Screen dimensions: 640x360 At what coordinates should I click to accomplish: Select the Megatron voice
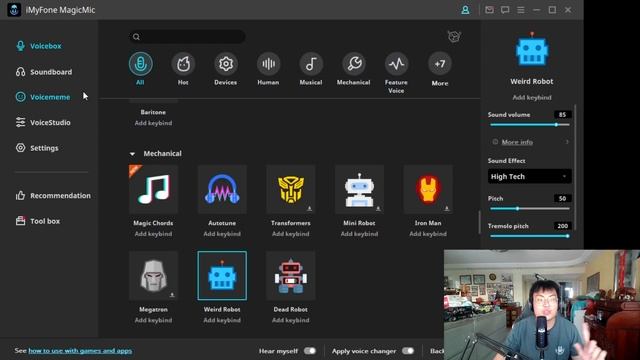tap(153, 276)
